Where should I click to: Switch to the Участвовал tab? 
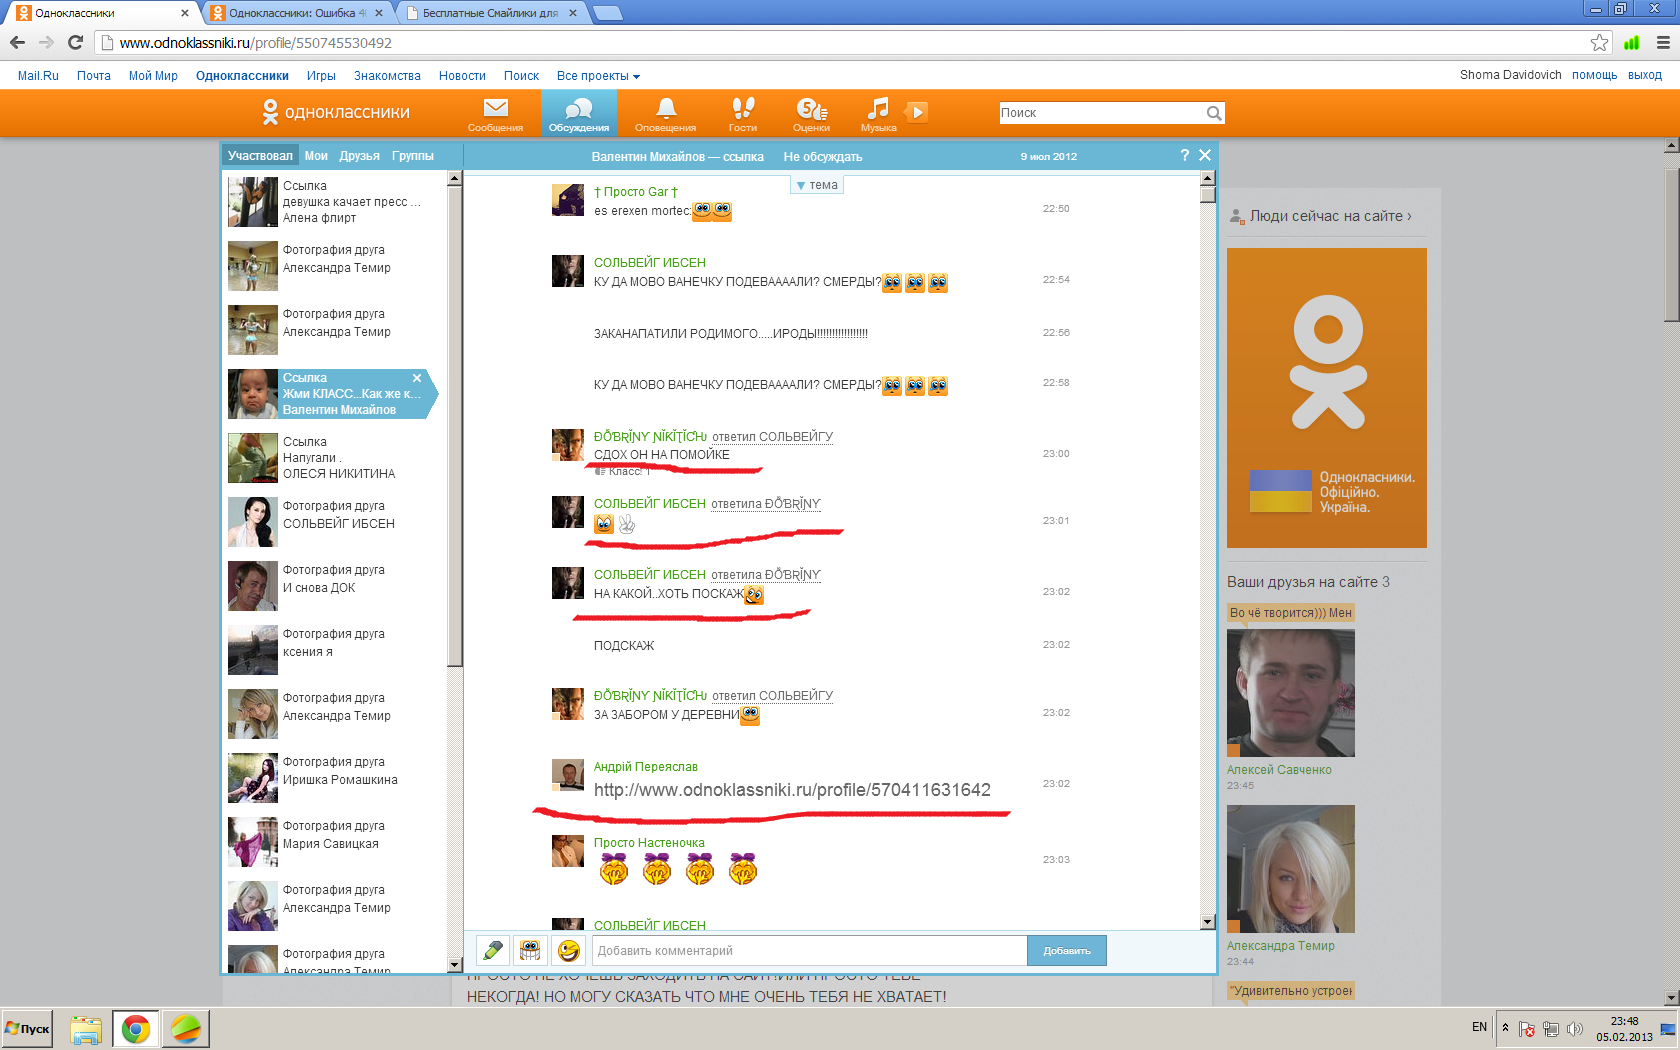click(x=260, y=156)
